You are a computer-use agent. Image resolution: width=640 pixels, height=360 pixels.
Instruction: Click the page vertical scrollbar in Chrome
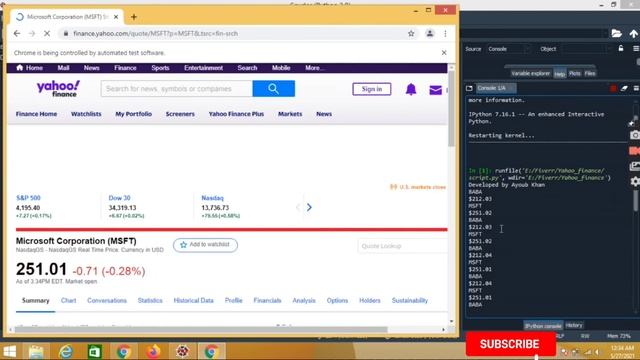(x=451, y=108)
